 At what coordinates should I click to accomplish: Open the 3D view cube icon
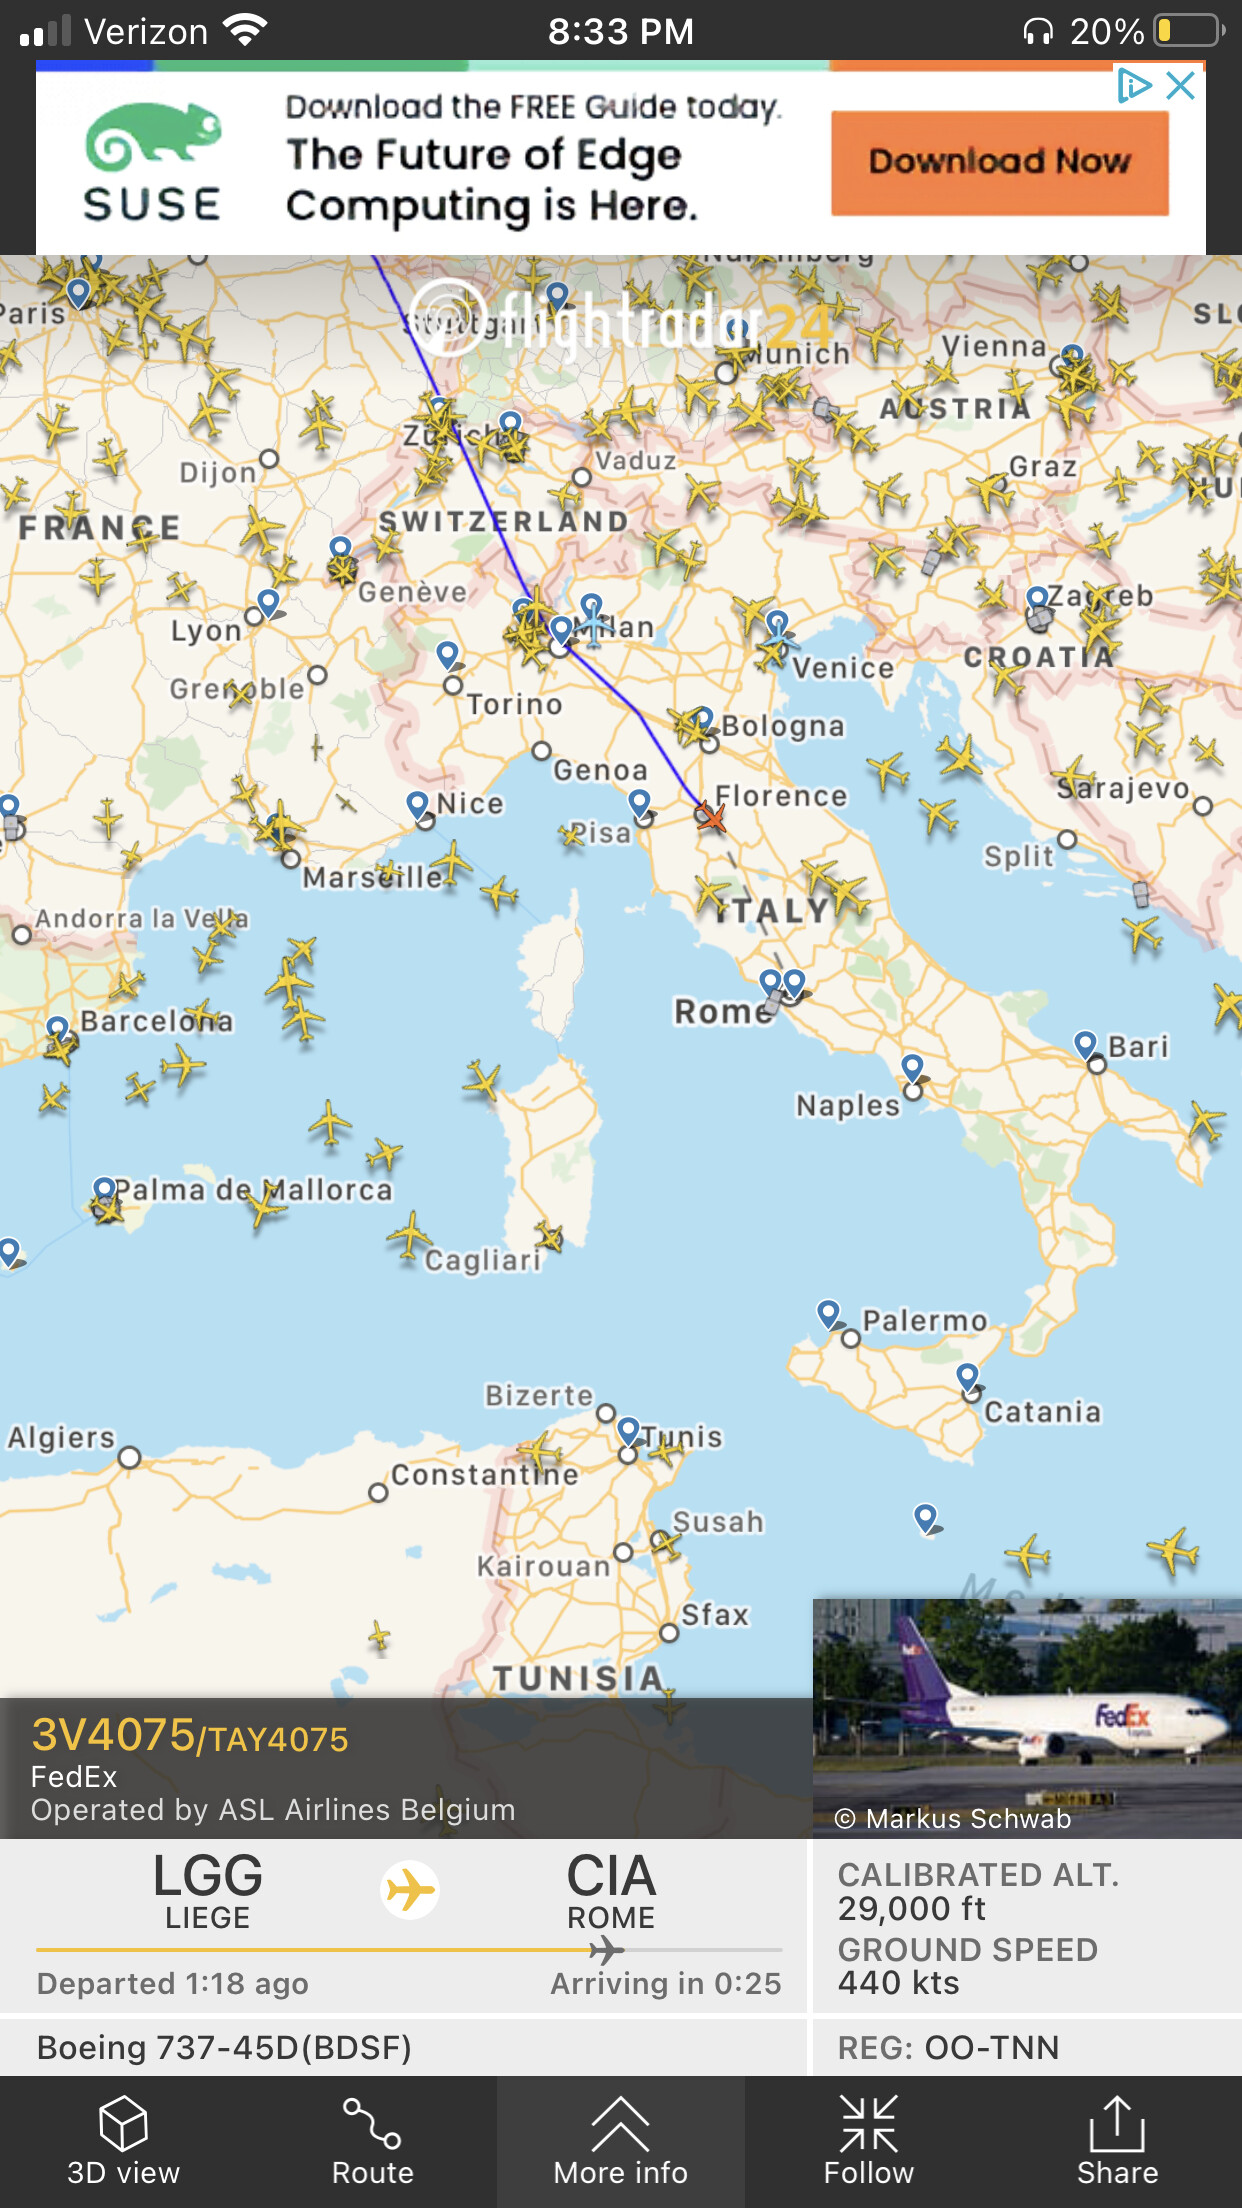[123, 2122]
